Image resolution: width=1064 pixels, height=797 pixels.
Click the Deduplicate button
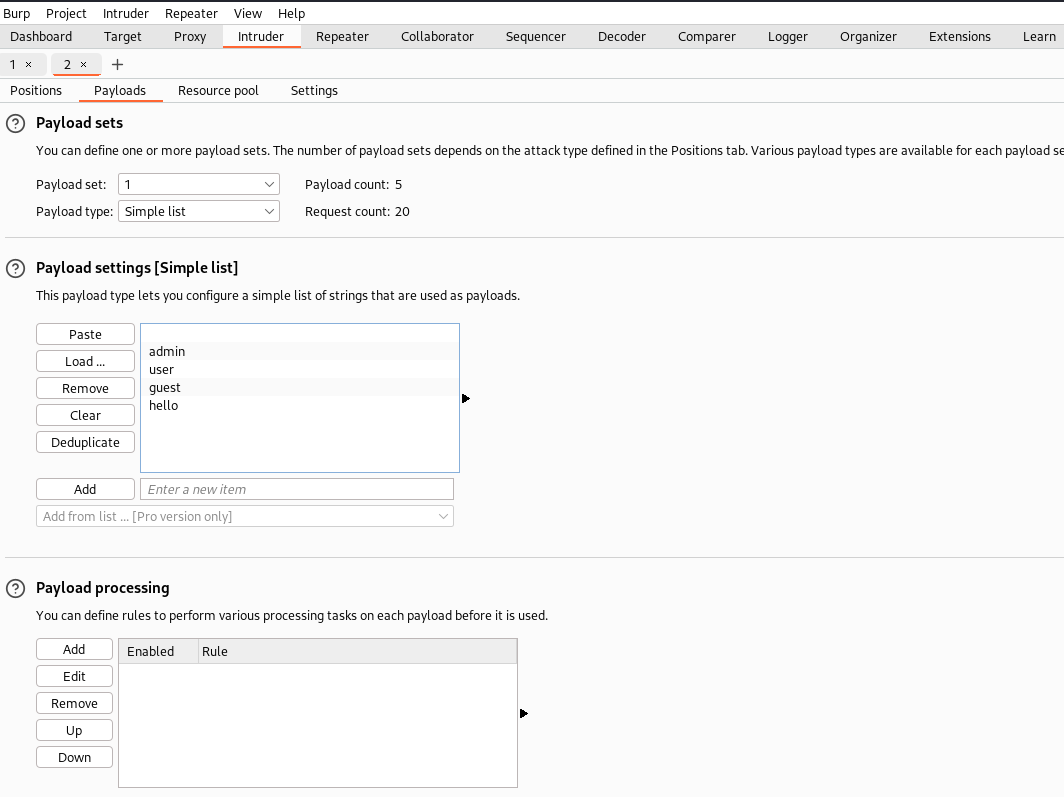pos(86,443)
